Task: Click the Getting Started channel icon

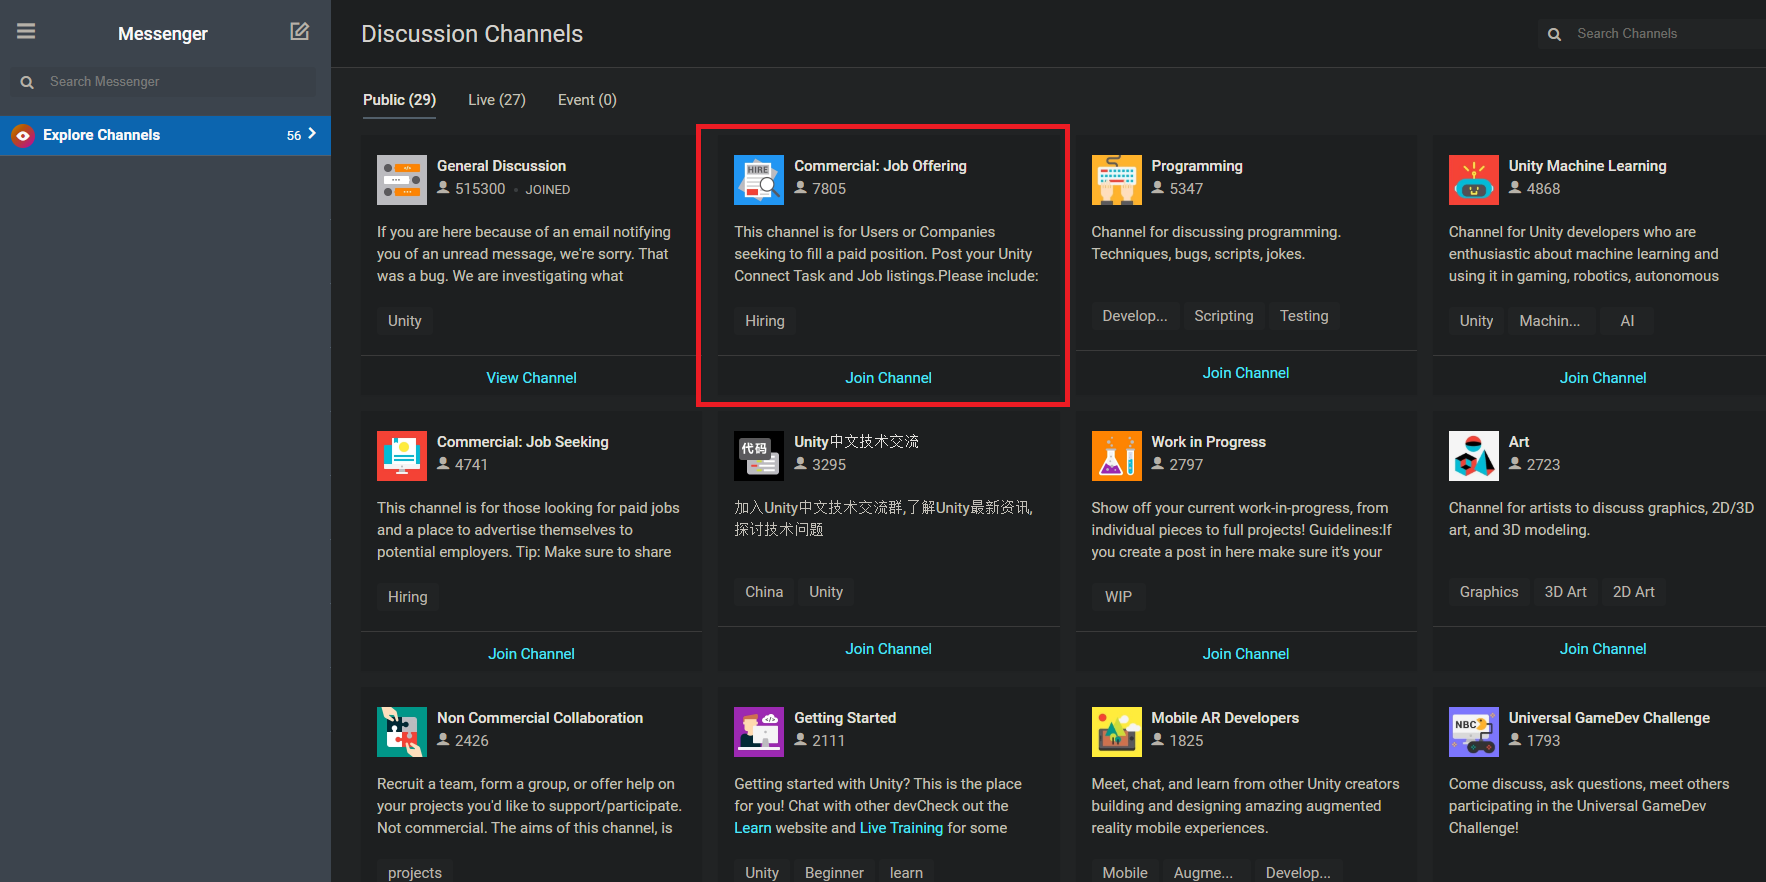Action: (x=759, y=732)
